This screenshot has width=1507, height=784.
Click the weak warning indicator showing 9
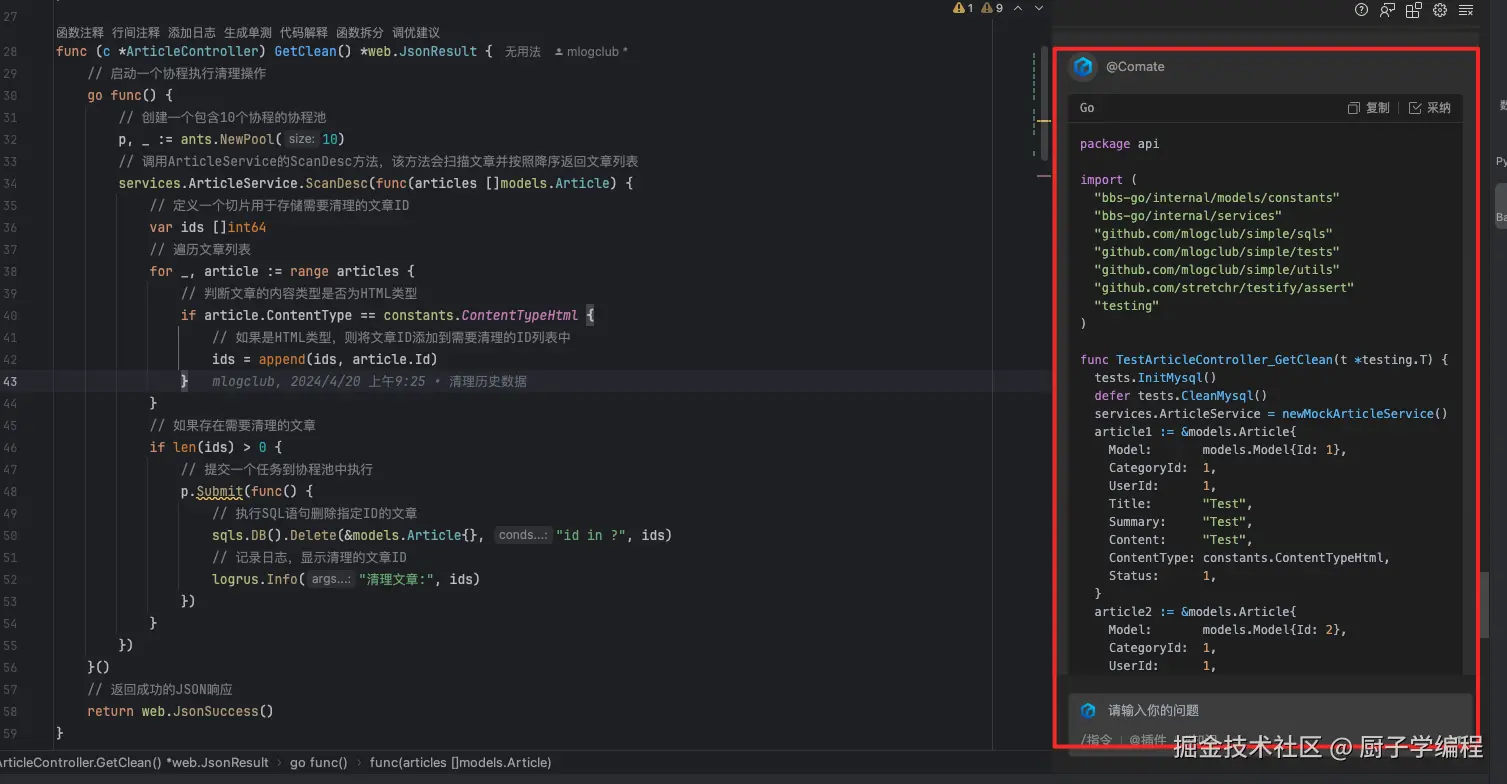click(x=993, y=8)
